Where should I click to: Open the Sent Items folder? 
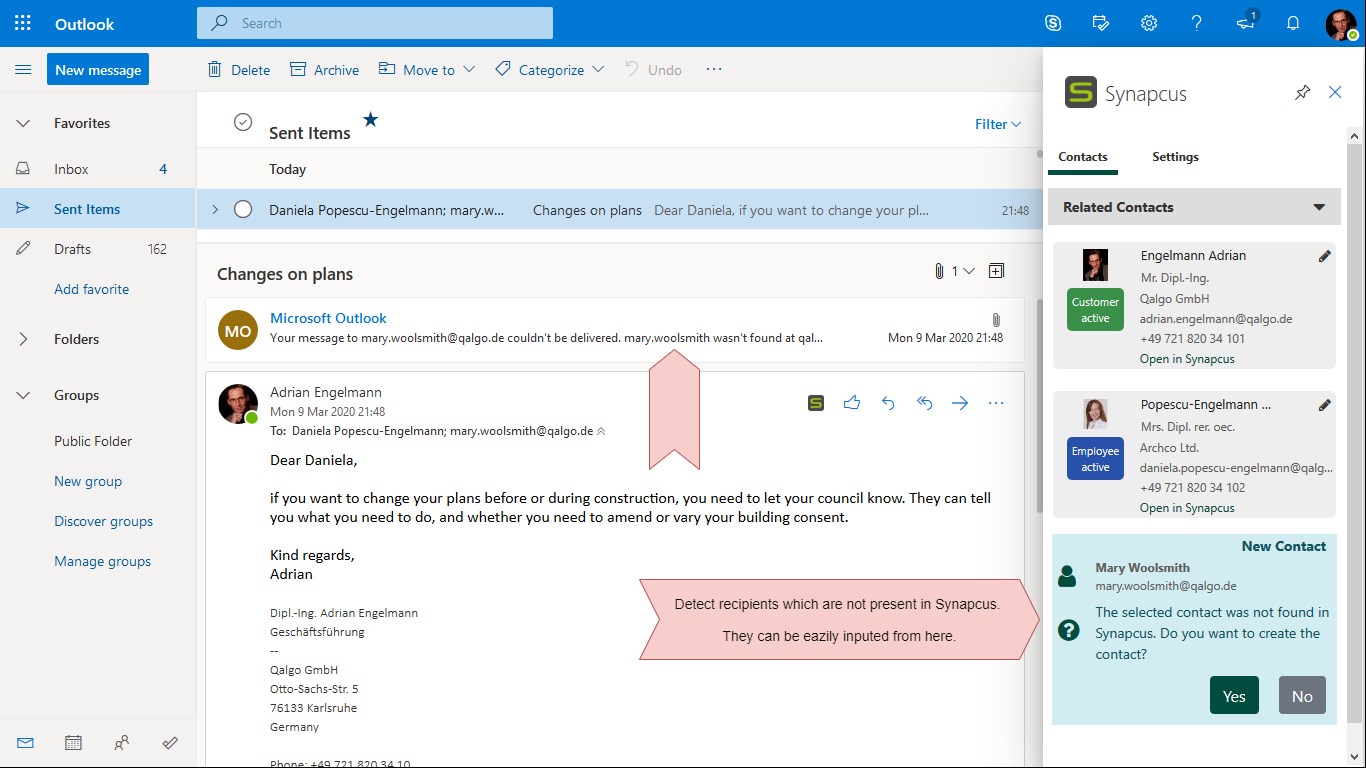(x=98, y=209)
